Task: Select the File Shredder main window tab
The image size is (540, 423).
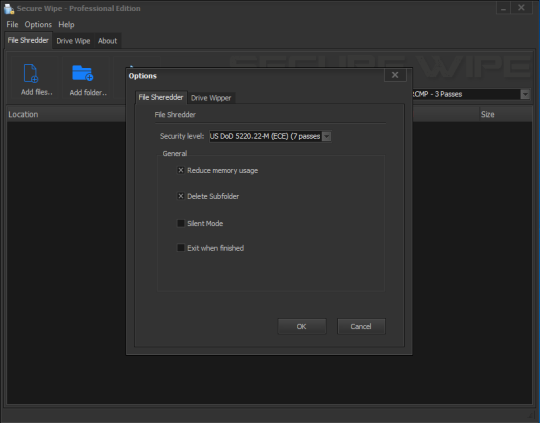Action: click(28, 40)
